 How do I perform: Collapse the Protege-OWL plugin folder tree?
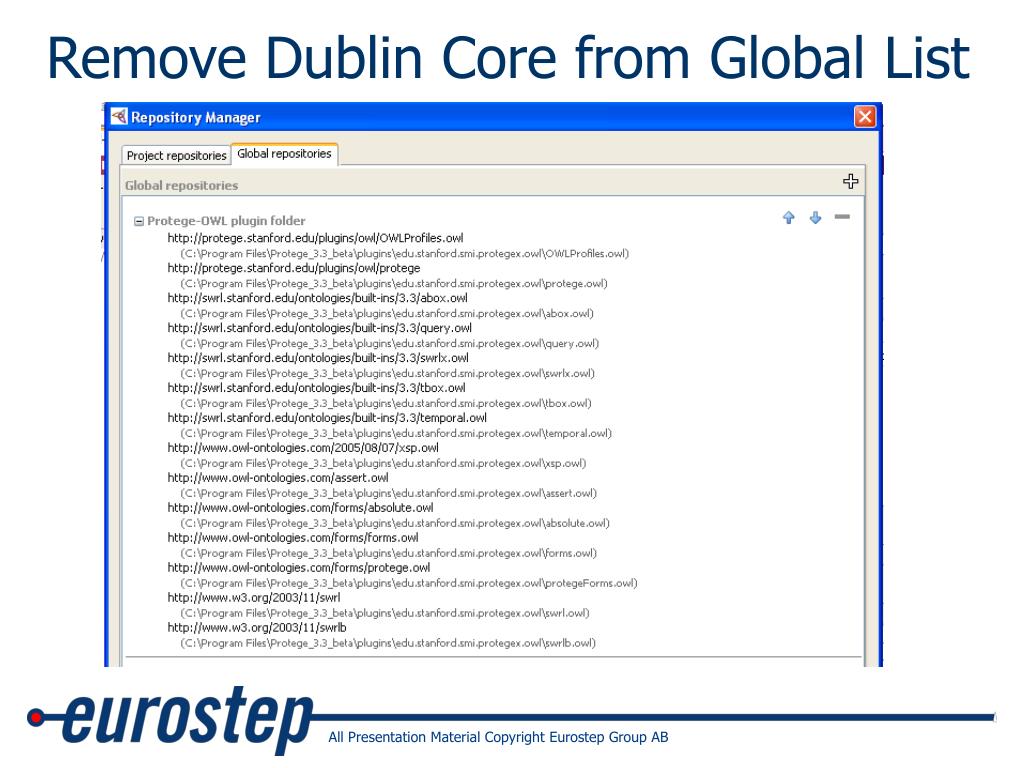pyautogui.click(x=138, y=221)
